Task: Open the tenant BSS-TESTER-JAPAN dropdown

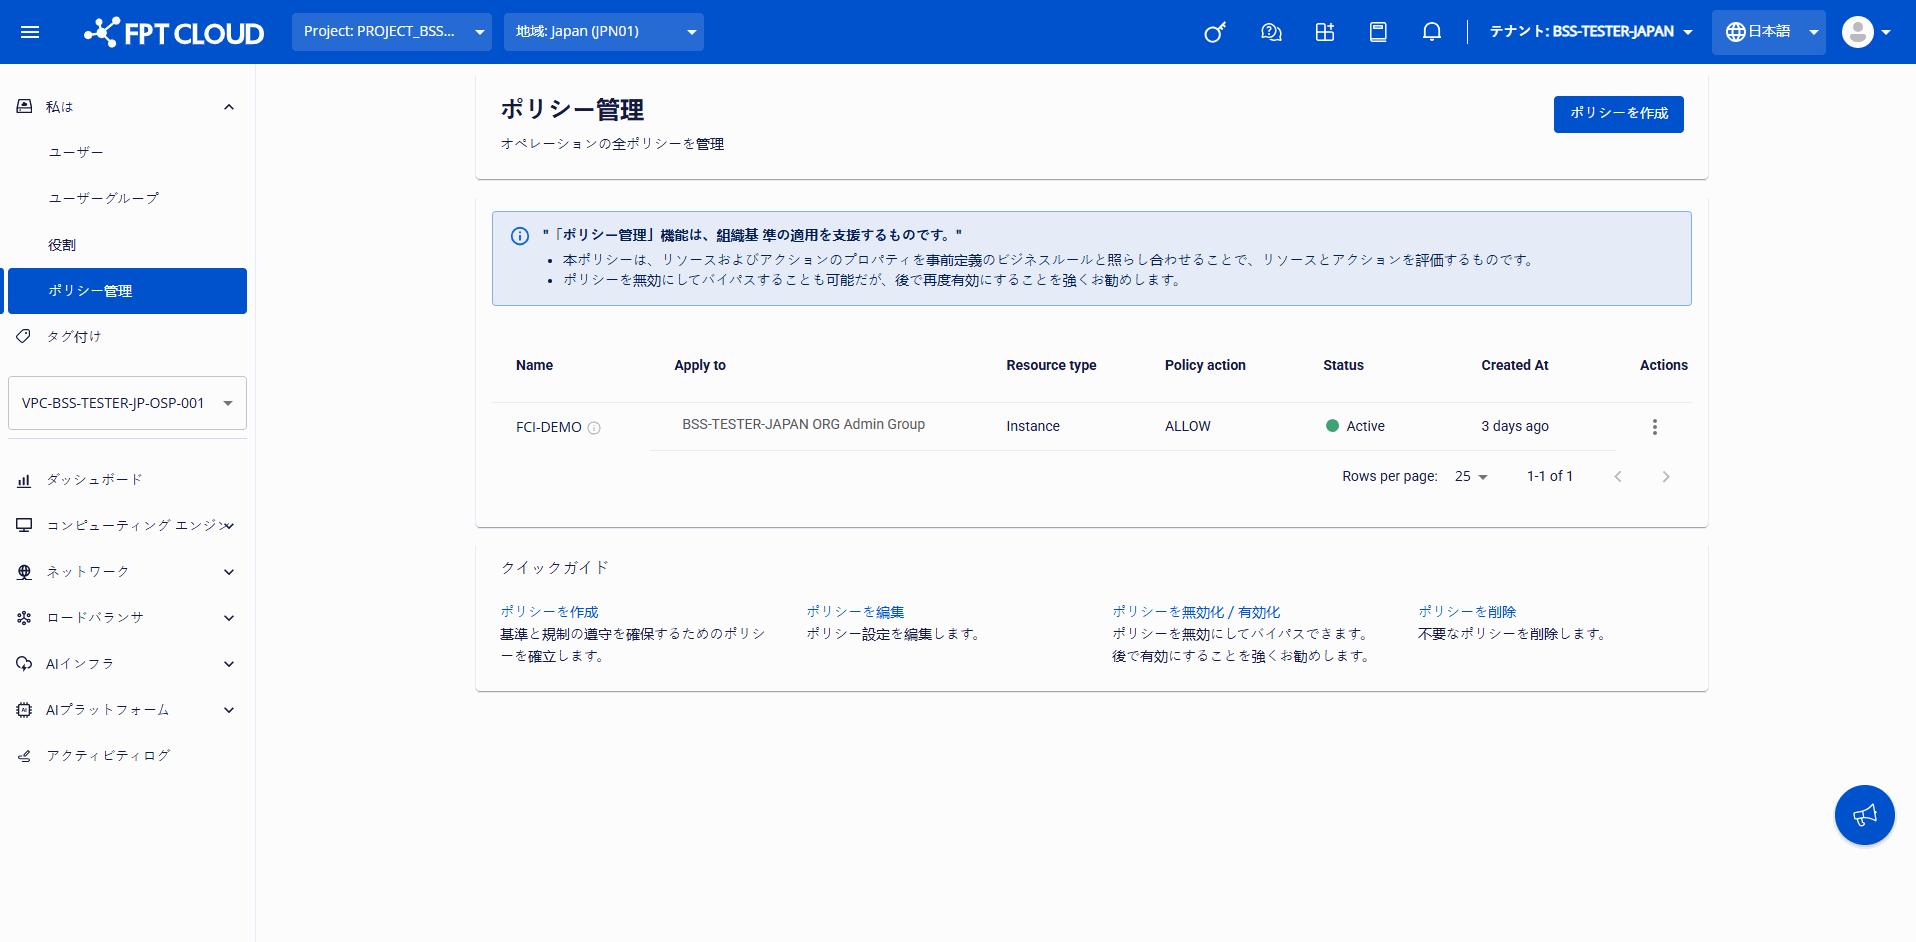Action: tap(1591, 32)
